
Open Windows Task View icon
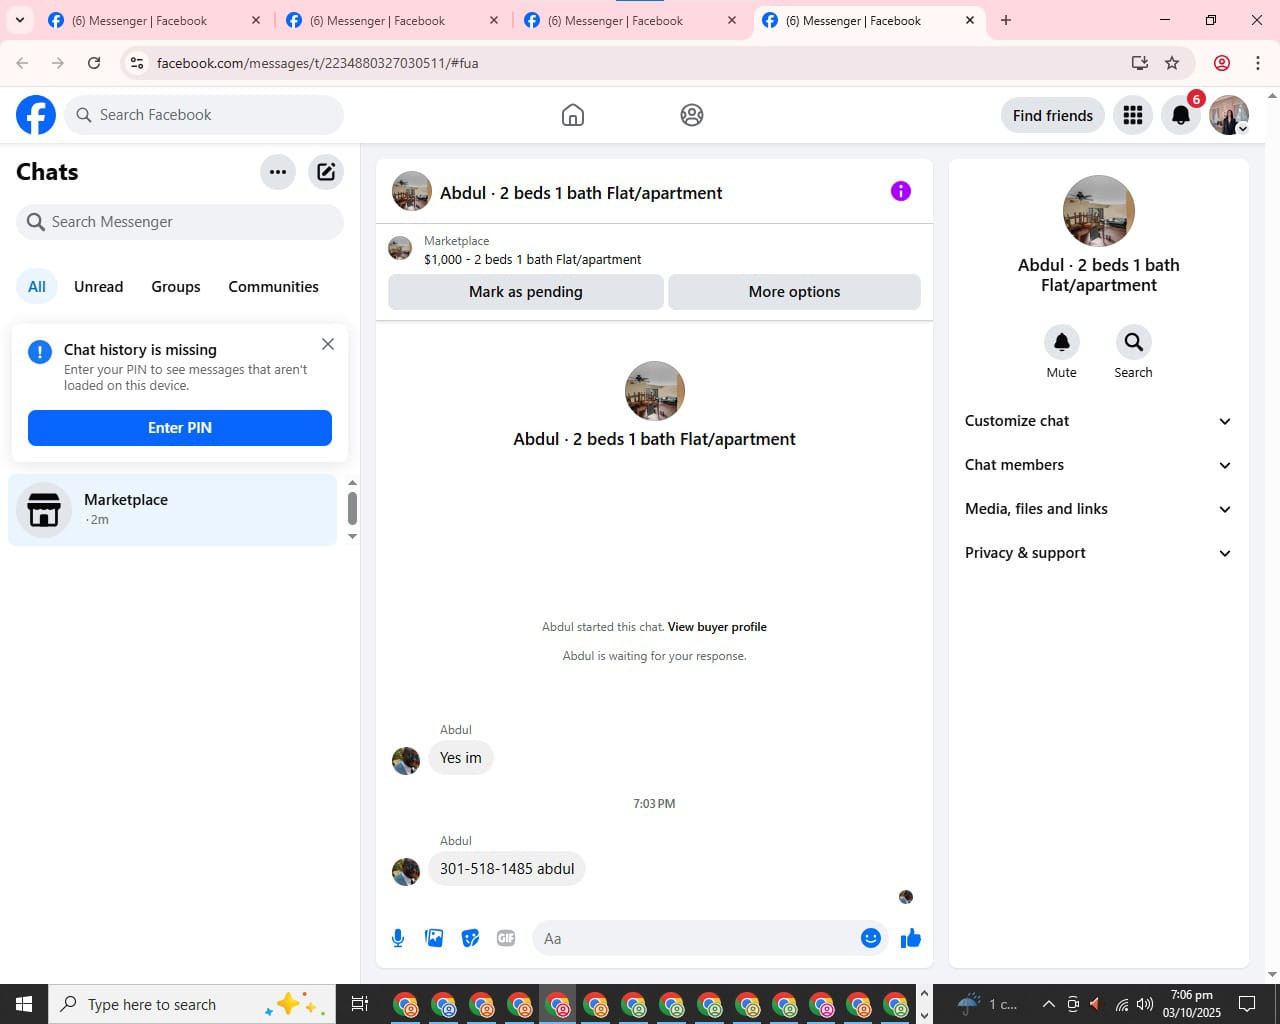(360, 1004)
